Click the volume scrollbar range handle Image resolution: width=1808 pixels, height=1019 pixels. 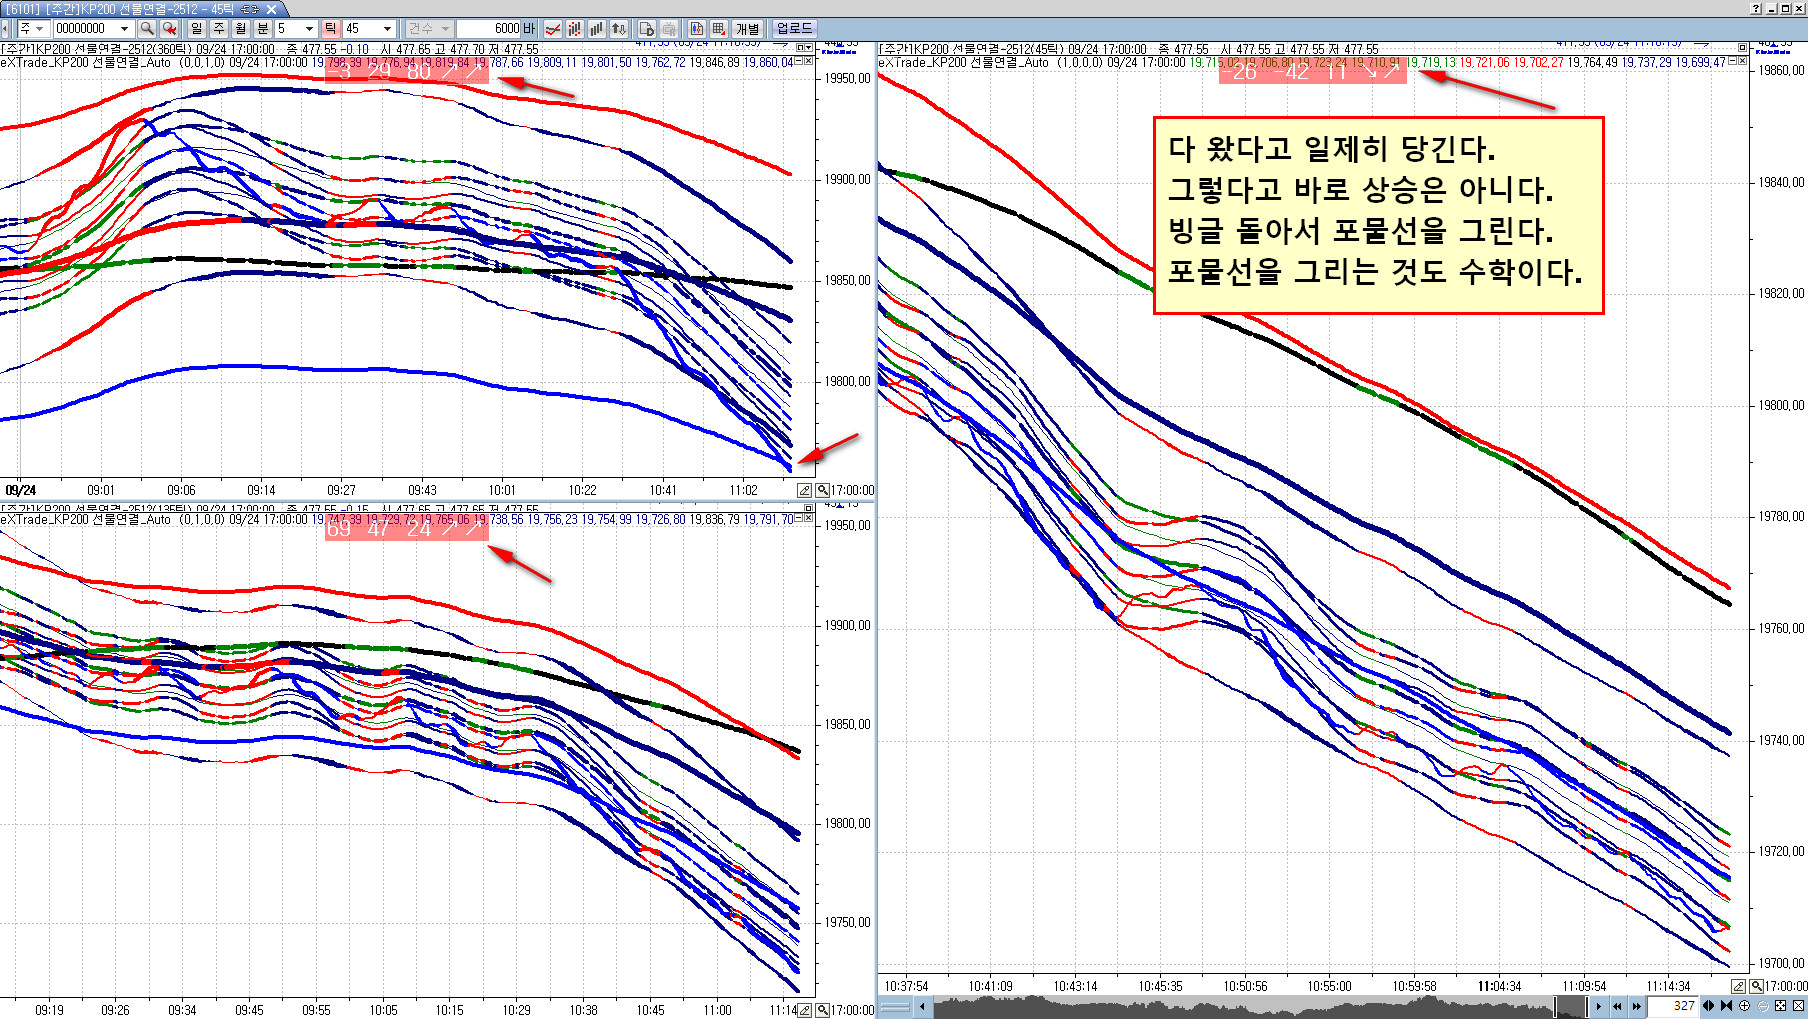pyautogui.click(x=1570, y=1006)
